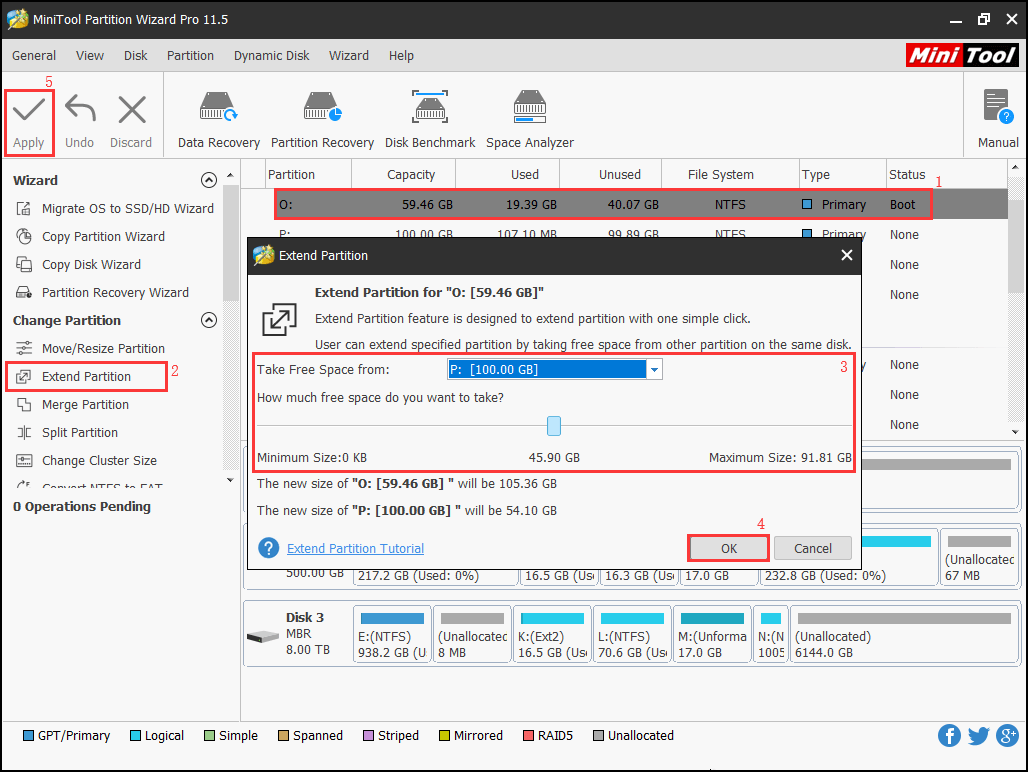Launch Disk Benchmark tool
Screen dimensions: 1028x772
(x=430, y=120)
